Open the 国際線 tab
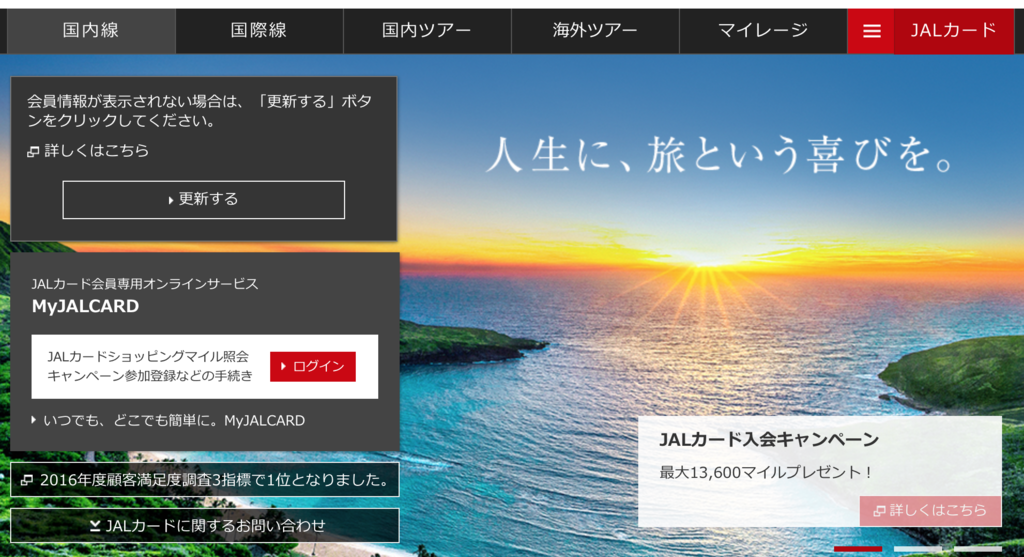 [259, 31]
